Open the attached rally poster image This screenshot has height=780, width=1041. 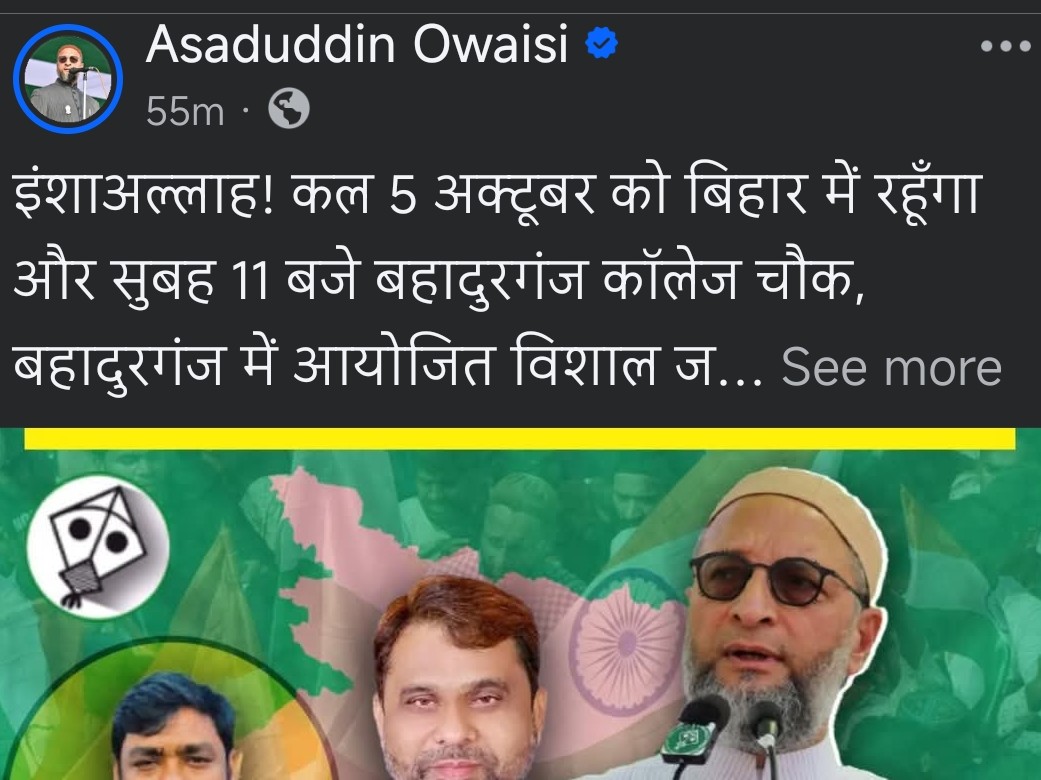click(520, 604)
